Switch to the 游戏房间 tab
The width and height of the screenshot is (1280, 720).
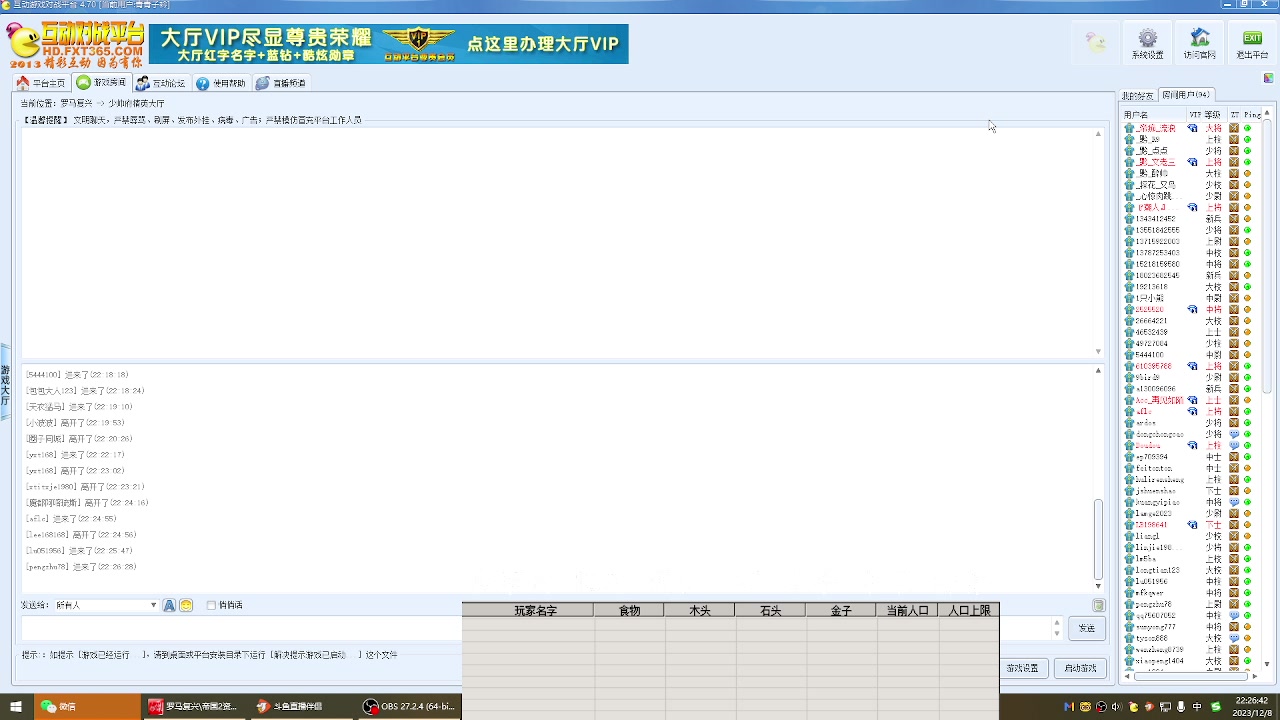tap(102, 83)
